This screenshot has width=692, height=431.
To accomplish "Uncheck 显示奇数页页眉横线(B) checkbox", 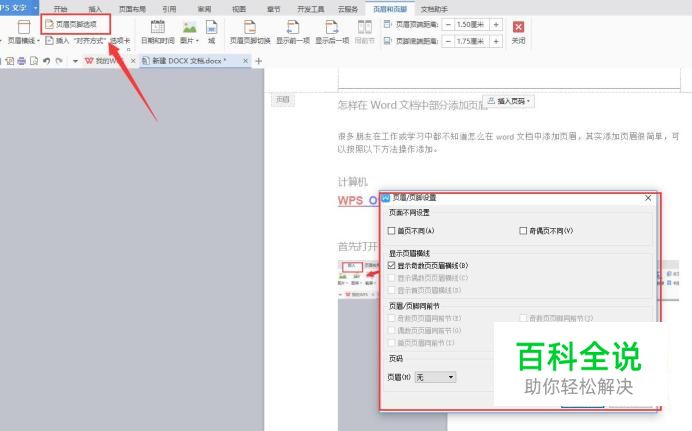I will [391, 265].
